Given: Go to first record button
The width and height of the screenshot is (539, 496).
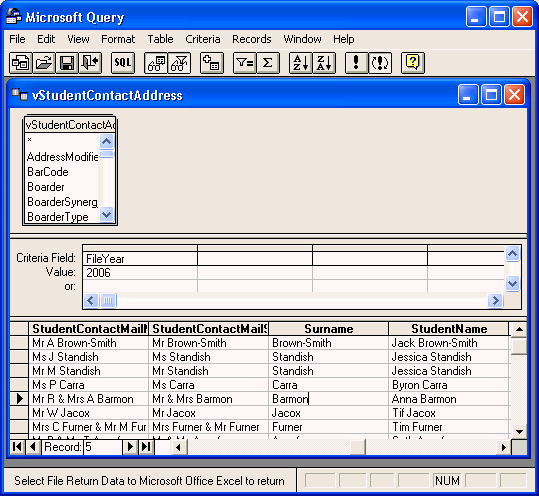Looking at the screenshot, I should click(x=17, y=447).
